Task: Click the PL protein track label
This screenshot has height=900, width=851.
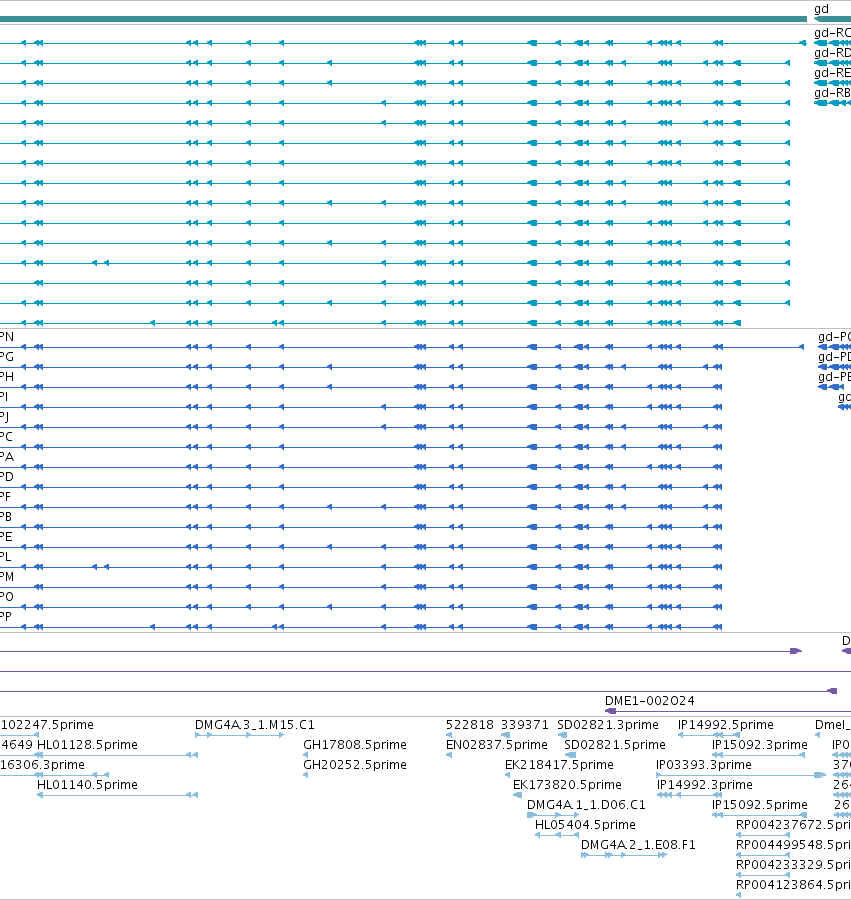Action: click(x=6, y=557)
